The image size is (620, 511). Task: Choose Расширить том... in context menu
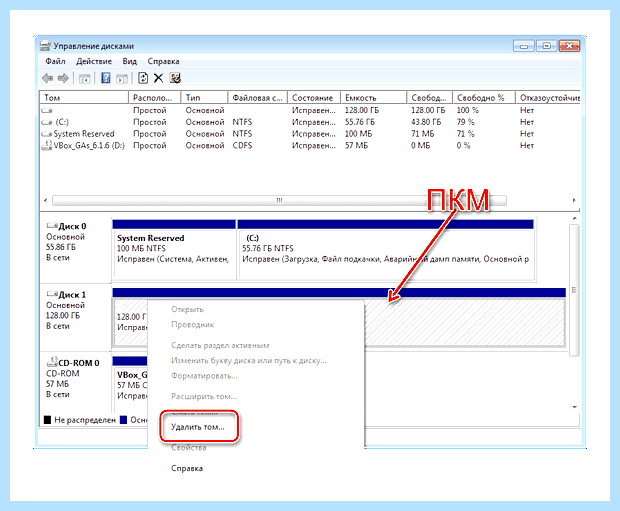point(204,396)
